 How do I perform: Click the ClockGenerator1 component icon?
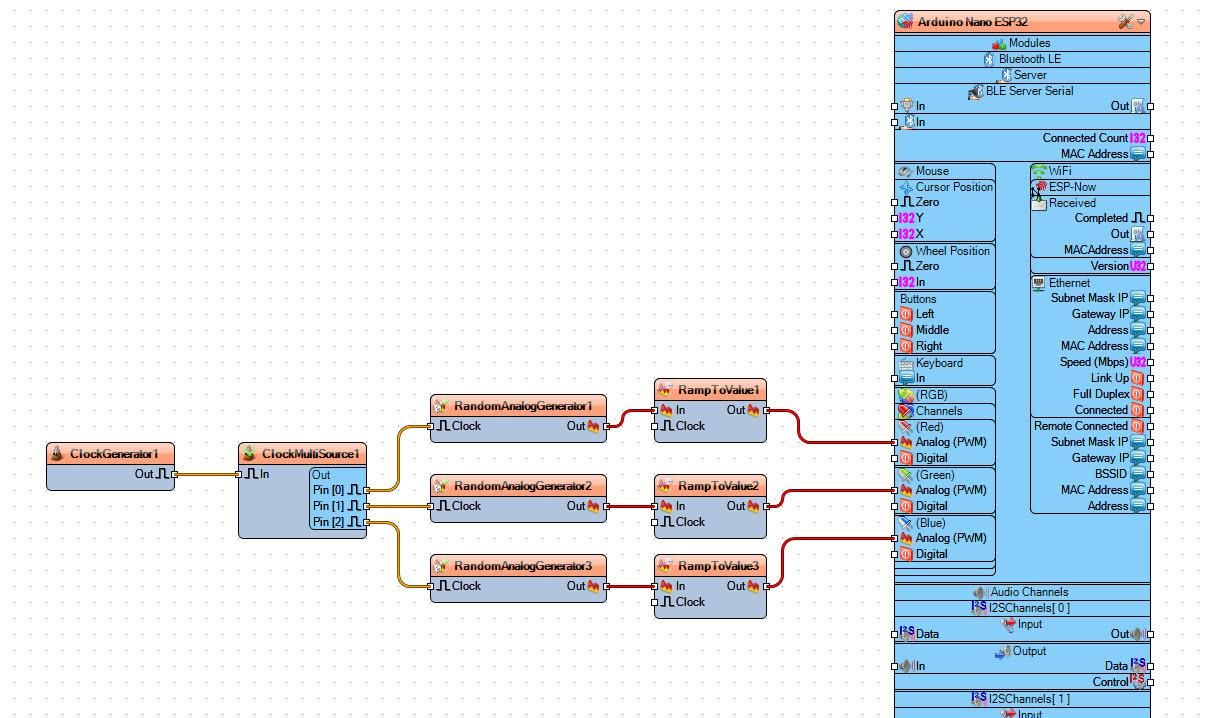[58, 454]
